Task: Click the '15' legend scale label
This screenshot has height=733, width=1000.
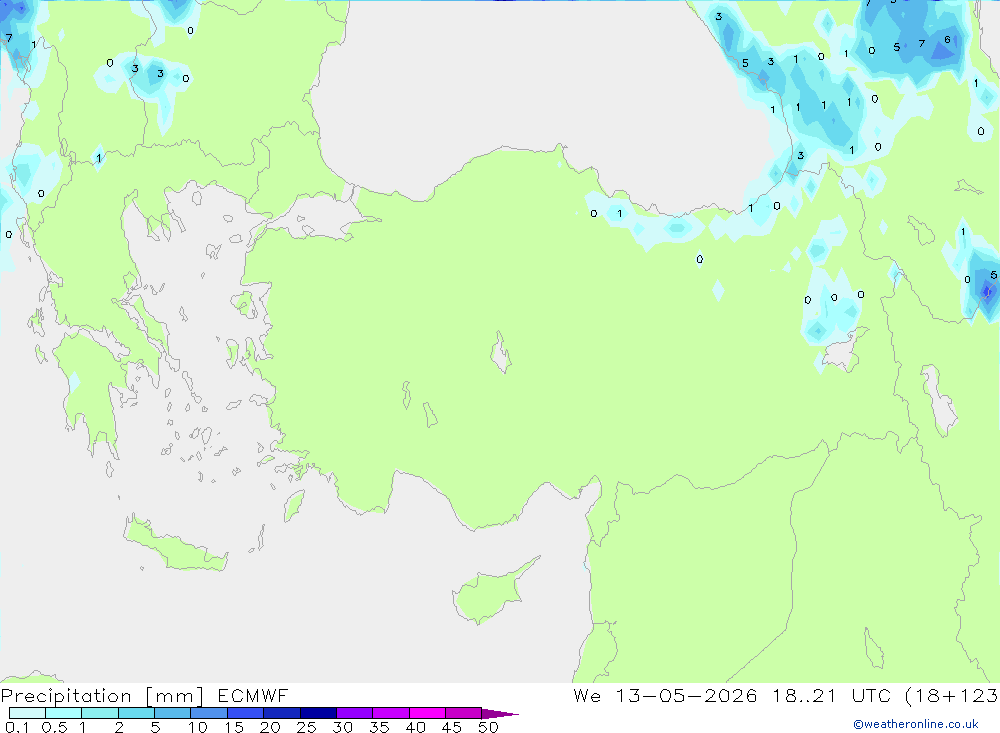Action: [x=234, y=727]
